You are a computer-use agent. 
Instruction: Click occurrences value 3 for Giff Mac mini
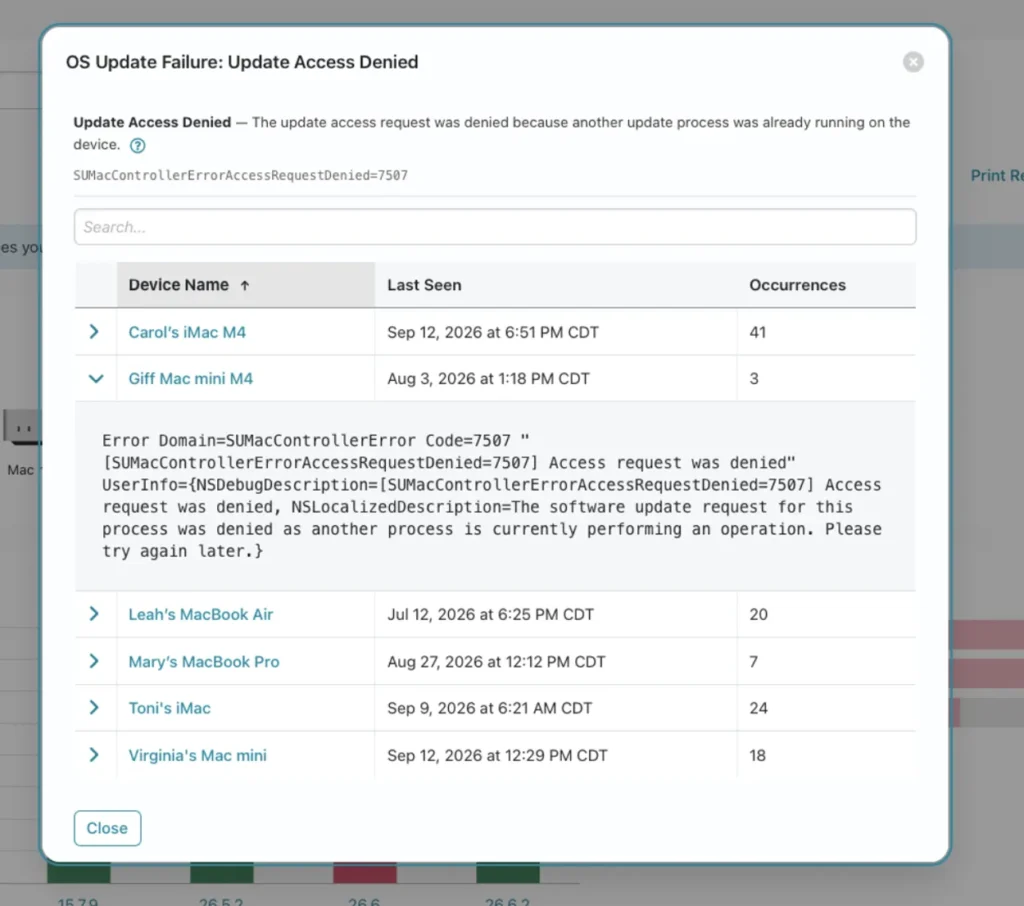(x=754, y=379)
